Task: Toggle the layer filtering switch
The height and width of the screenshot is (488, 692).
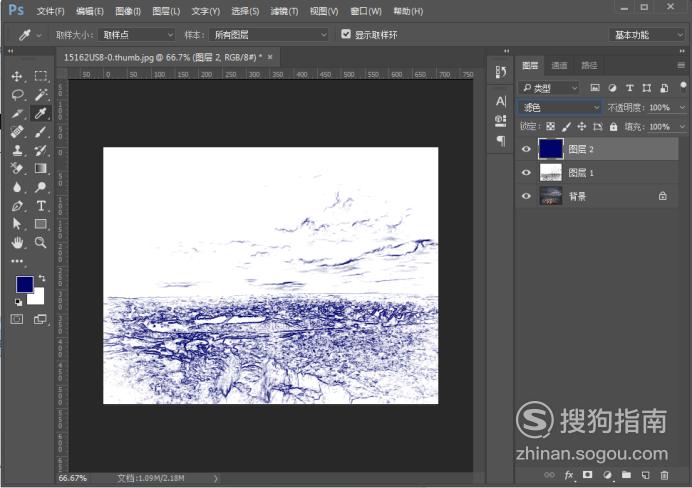Action: 683,86
